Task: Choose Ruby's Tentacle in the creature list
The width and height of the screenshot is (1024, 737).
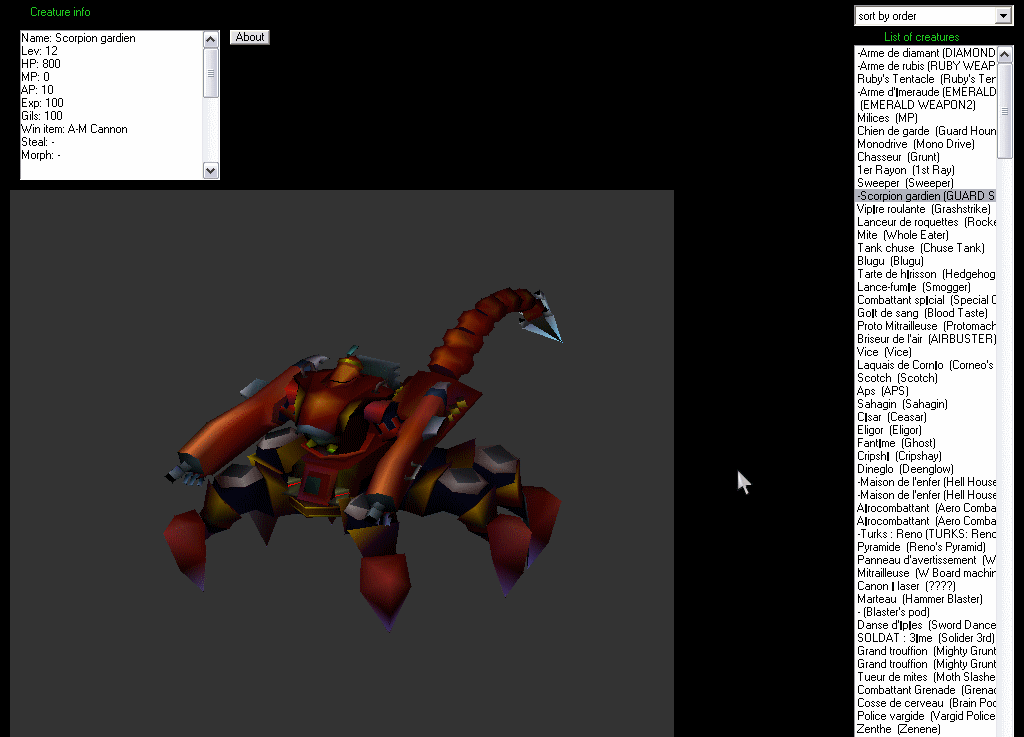Action: (926, 79)
